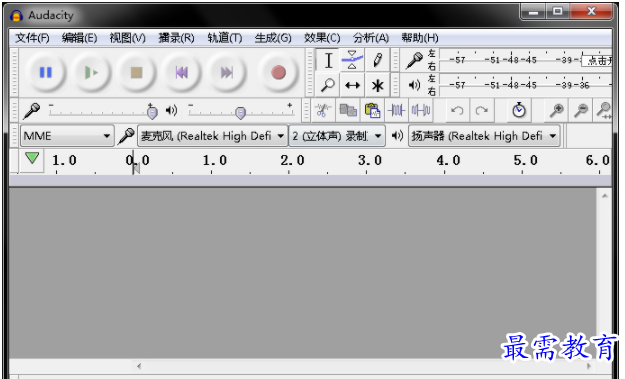Image resolution: width=625 pixels, height=379 pixels.
Task: Click the green playhead pin triangle
Action: click(32, 159)
